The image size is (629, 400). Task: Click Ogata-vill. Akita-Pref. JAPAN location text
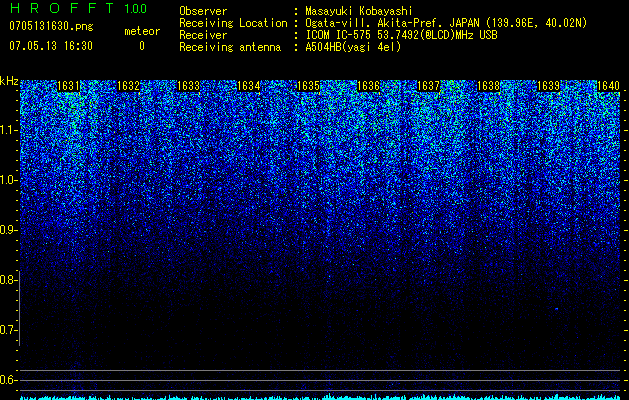[446, 23]
